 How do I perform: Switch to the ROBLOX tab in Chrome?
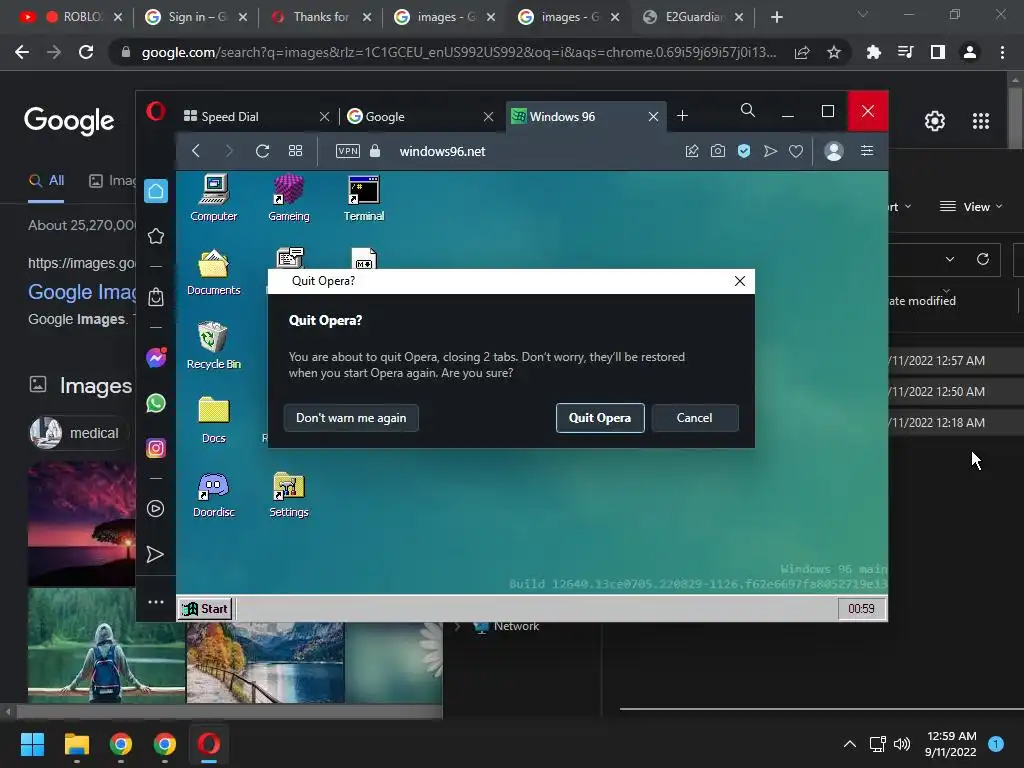71,17
